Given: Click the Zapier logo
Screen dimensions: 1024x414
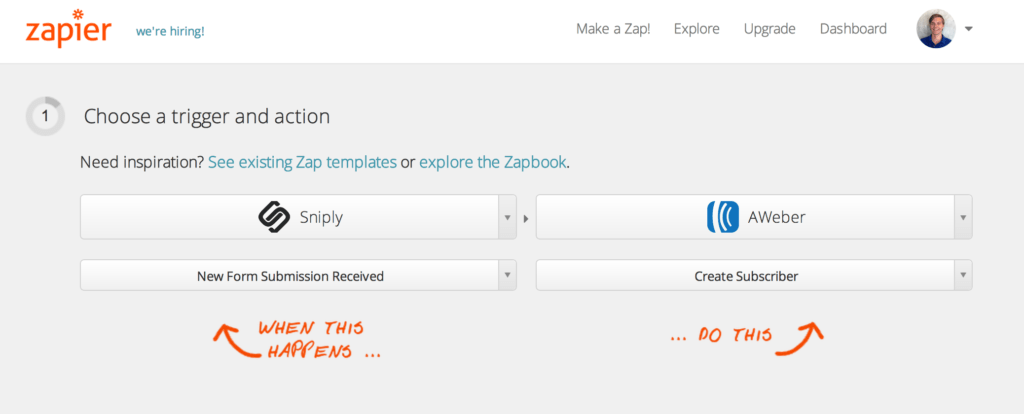Looking at the screenshot, I should pos(68,30).
